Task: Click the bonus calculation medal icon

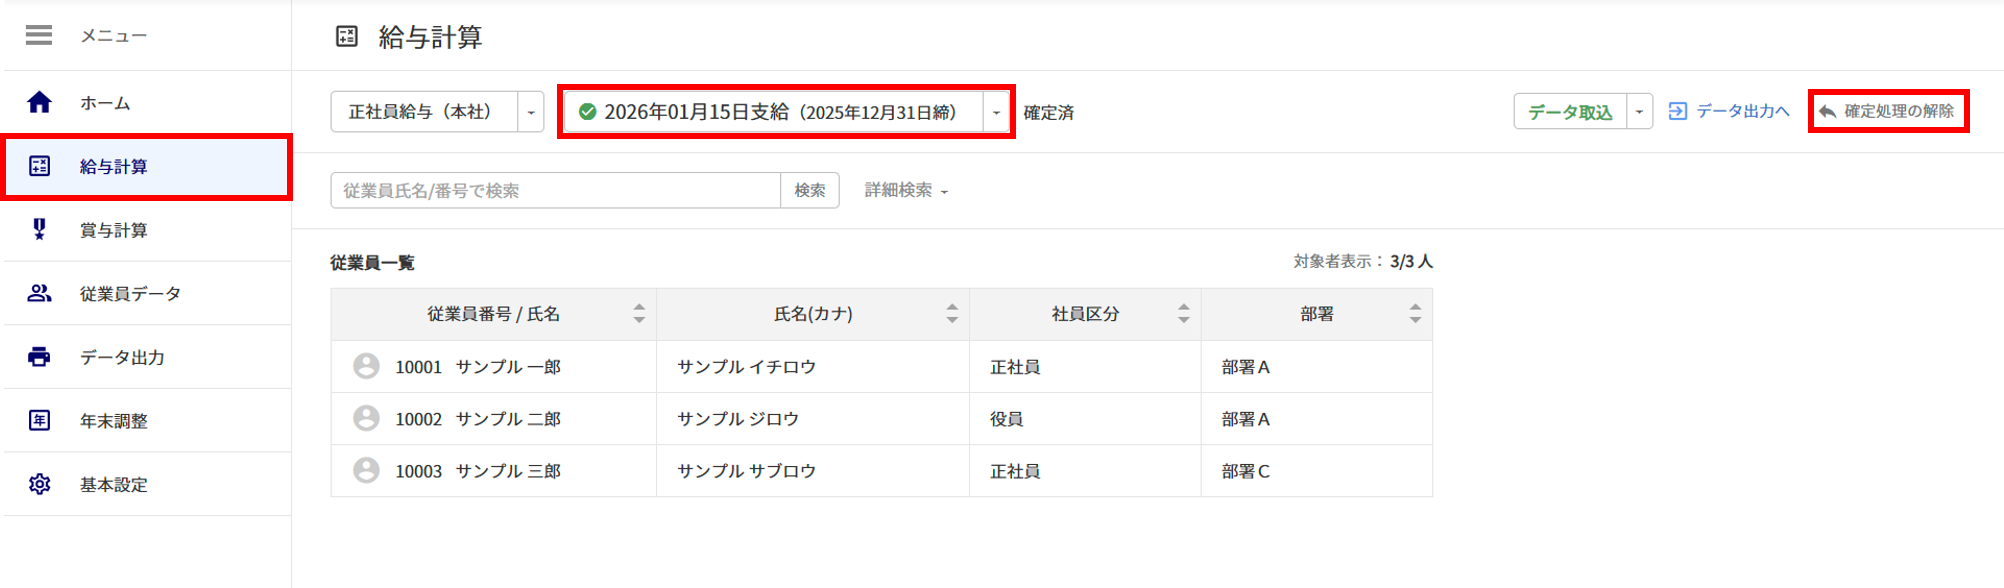Action: 39,229
